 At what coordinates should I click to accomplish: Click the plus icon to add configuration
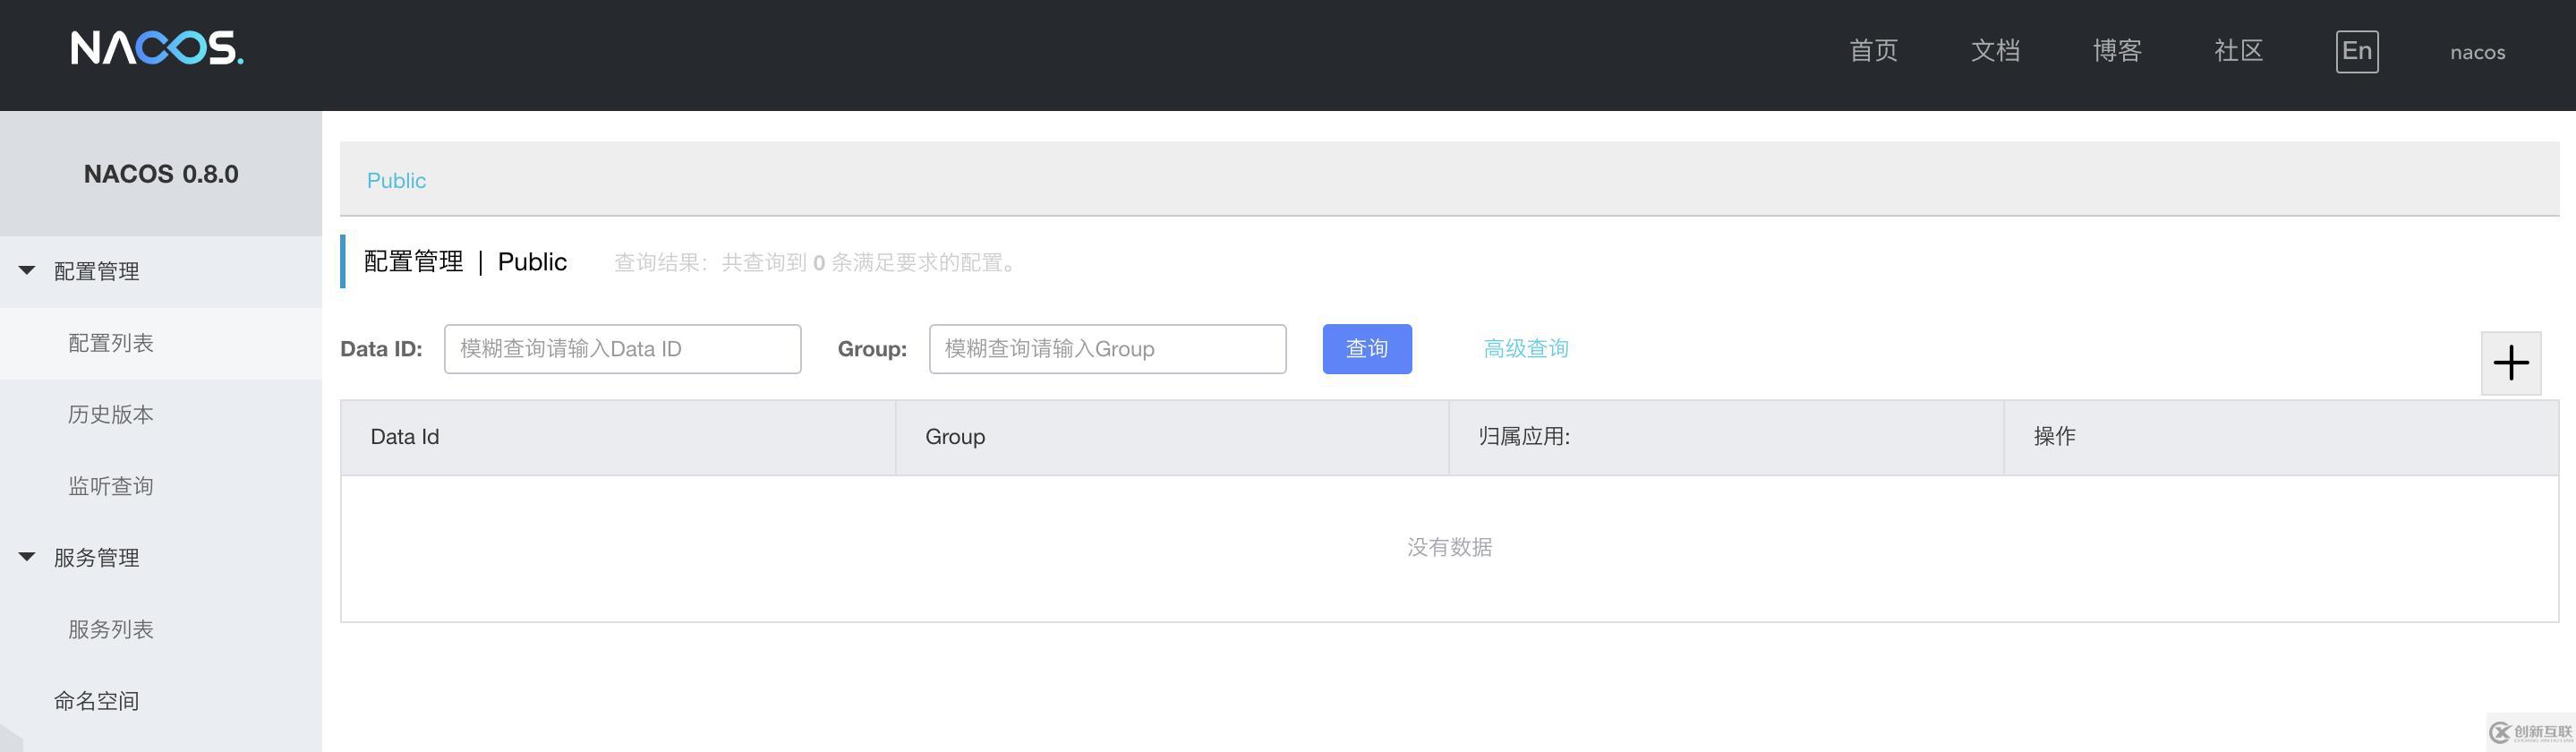tap(2510, 363)
